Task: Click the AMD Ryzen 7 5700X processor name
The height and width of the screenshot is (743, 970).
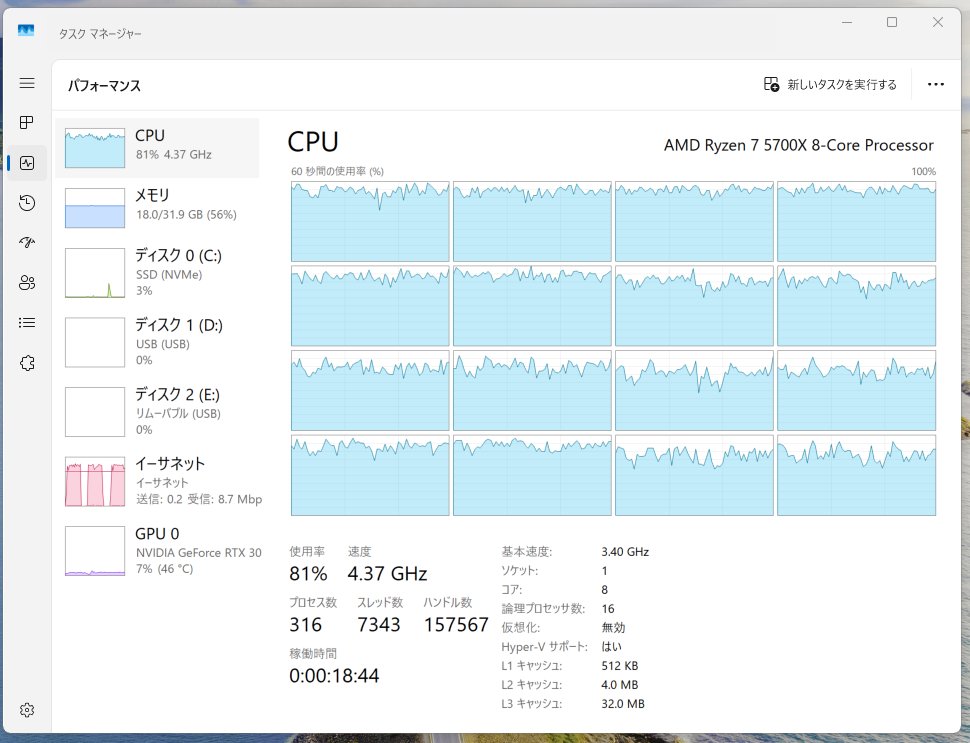Action: click(799, 145)
